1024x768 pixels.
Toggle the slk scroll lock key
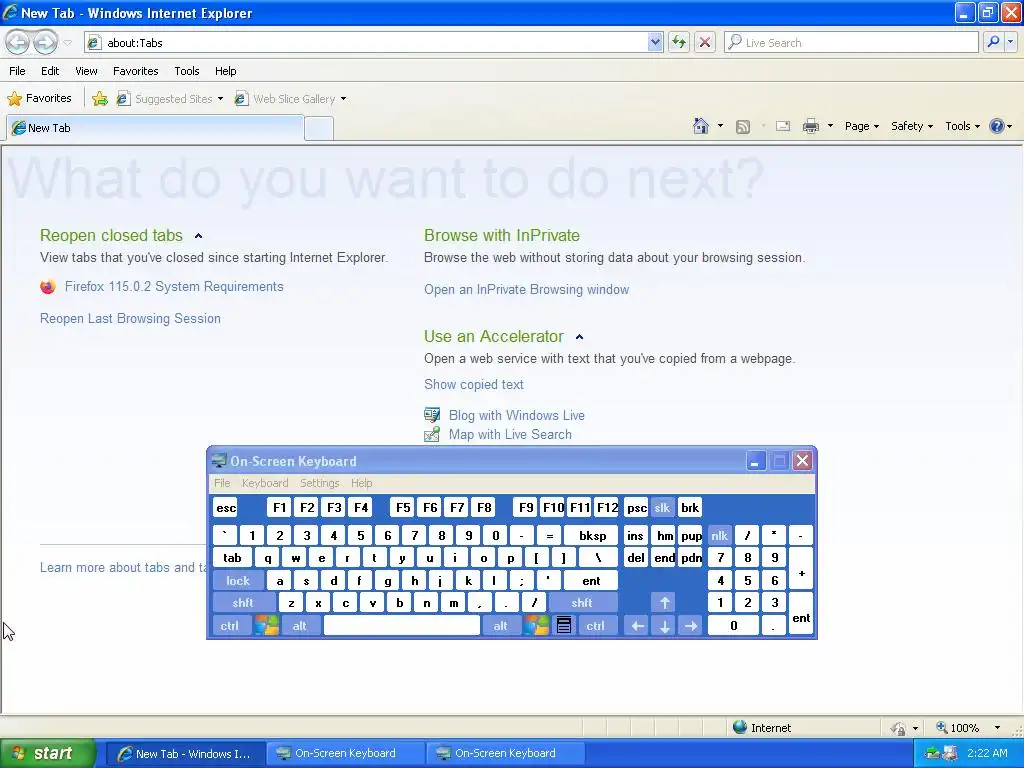662,508
